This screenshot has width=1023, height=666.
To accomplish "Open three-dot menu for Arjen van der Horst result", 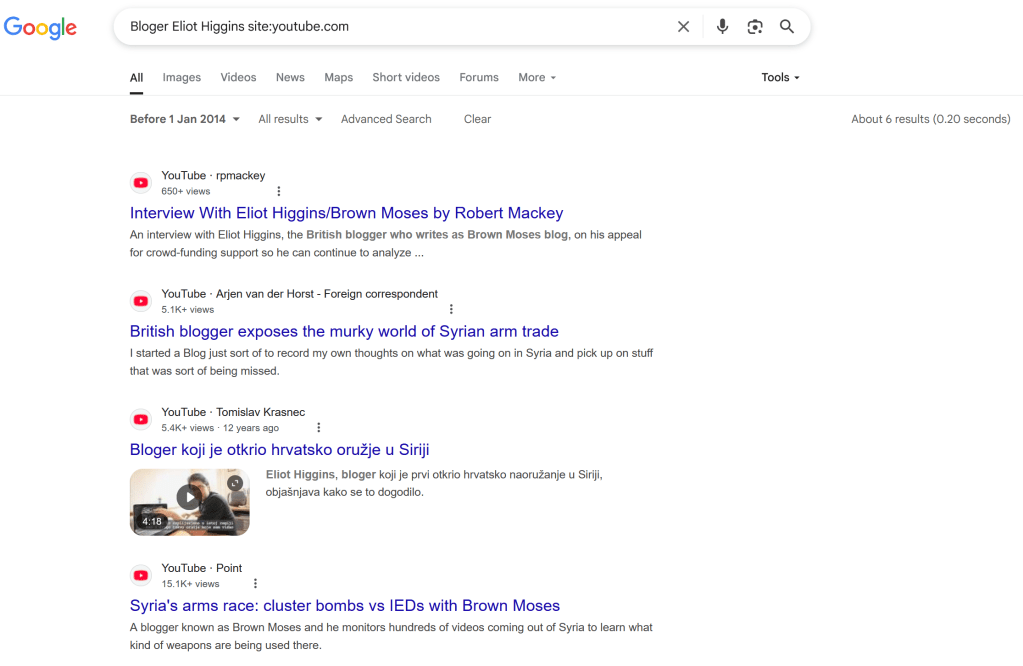I will tap(451, 310).
